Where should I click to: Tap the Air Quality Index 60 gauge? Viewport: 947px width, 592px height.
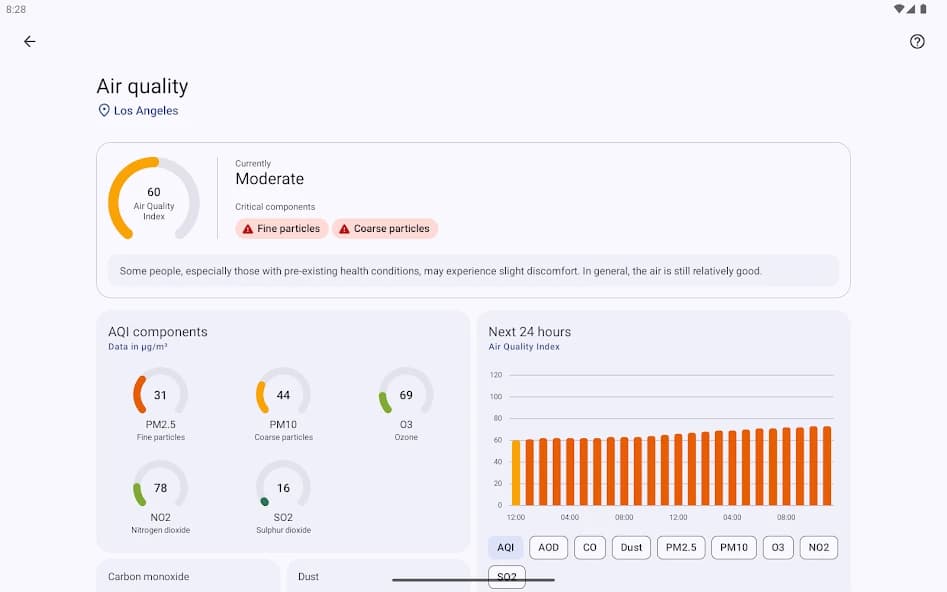pos(154,198)
